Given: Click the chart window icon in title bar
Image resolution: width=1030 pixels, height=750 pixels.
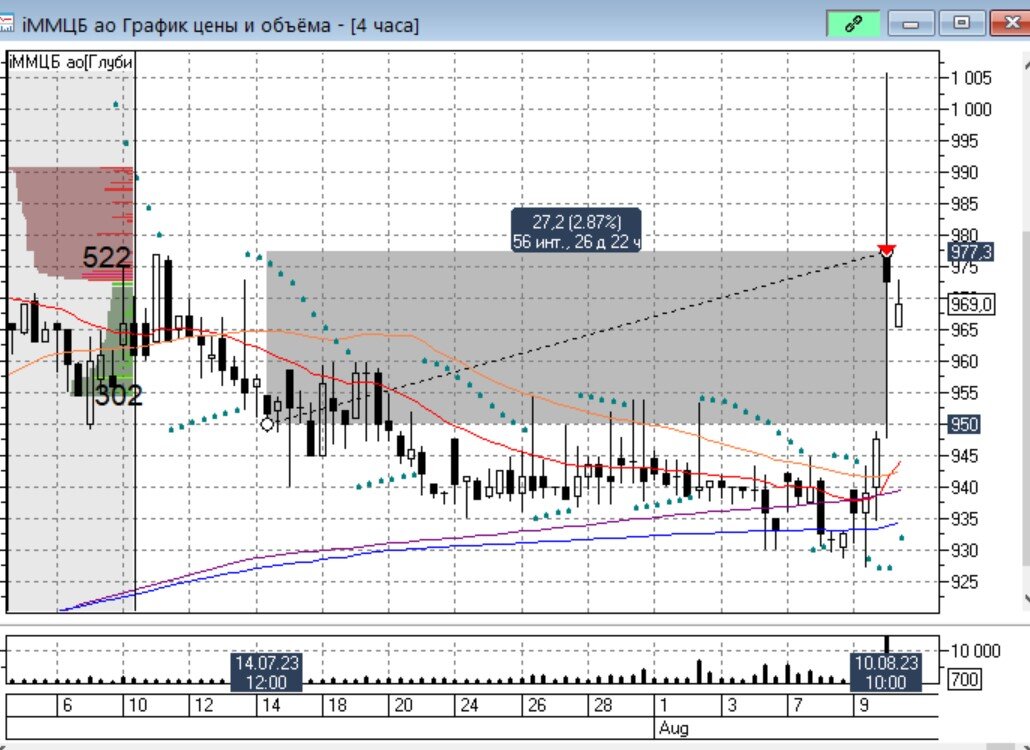Looking at the screenshot, I should [x=7, y=24].
